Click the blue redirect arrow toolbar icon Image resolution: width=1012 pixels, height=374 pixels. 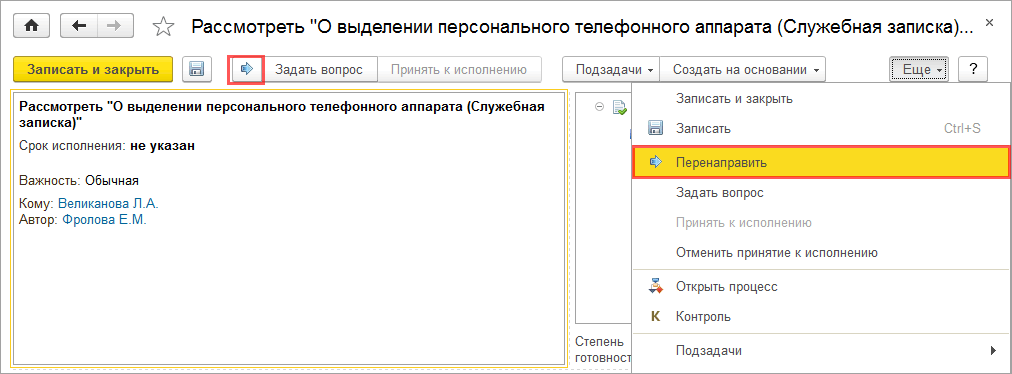pyautogui.click(x=246, y=69)
